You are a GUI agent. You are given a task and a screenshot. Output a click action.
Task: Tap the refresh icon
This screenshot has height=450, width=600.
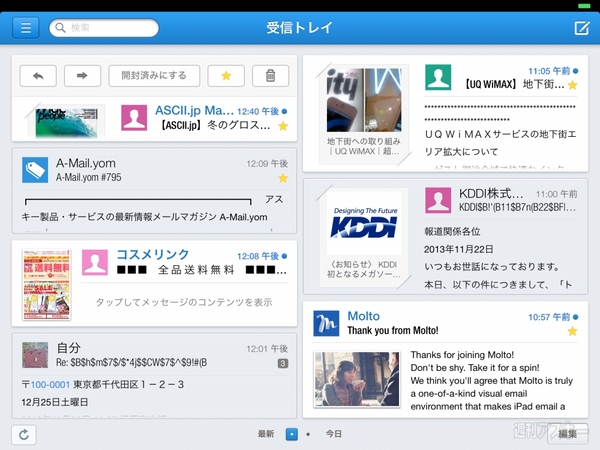(24, 435)
